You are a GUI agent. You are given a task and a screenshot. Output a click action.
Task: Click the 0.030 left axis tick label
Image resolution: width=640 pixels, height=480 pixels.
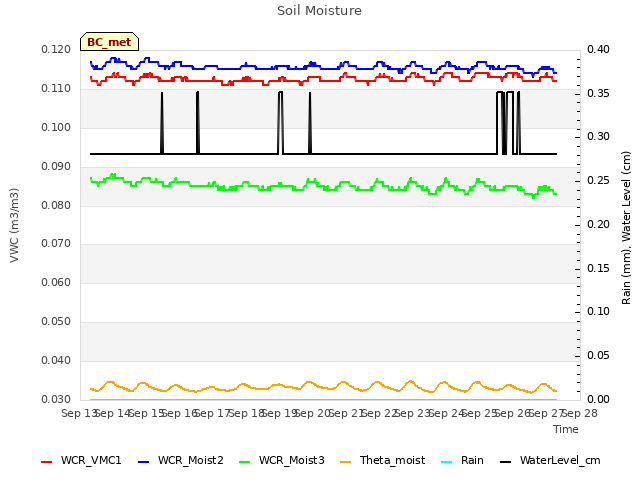click(56, 399)
